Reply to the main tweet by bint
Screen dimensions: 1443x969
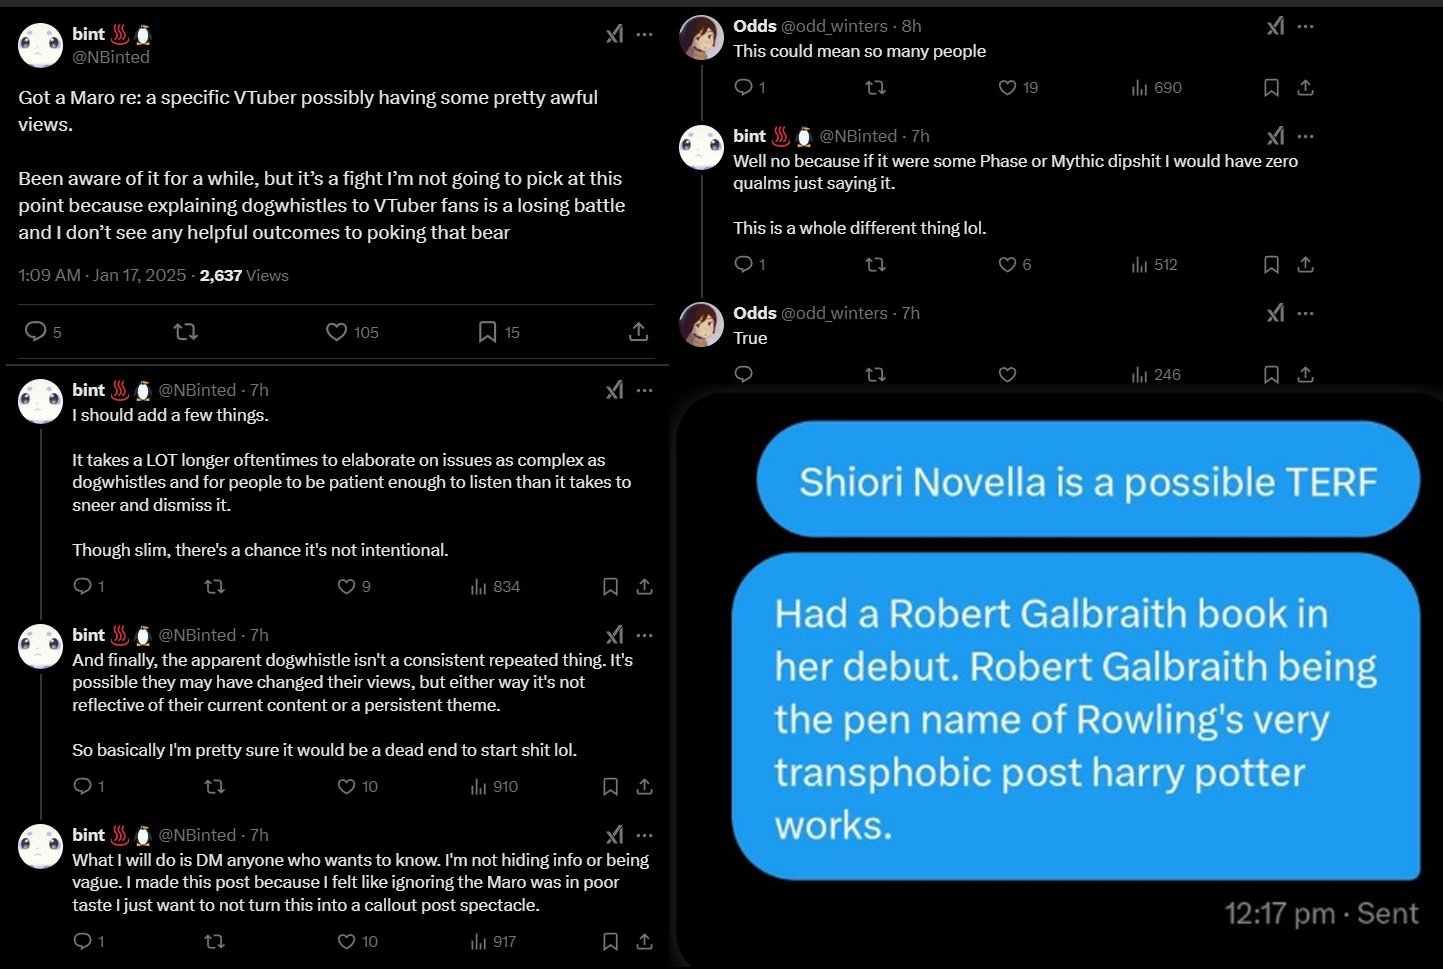[35, 331]
